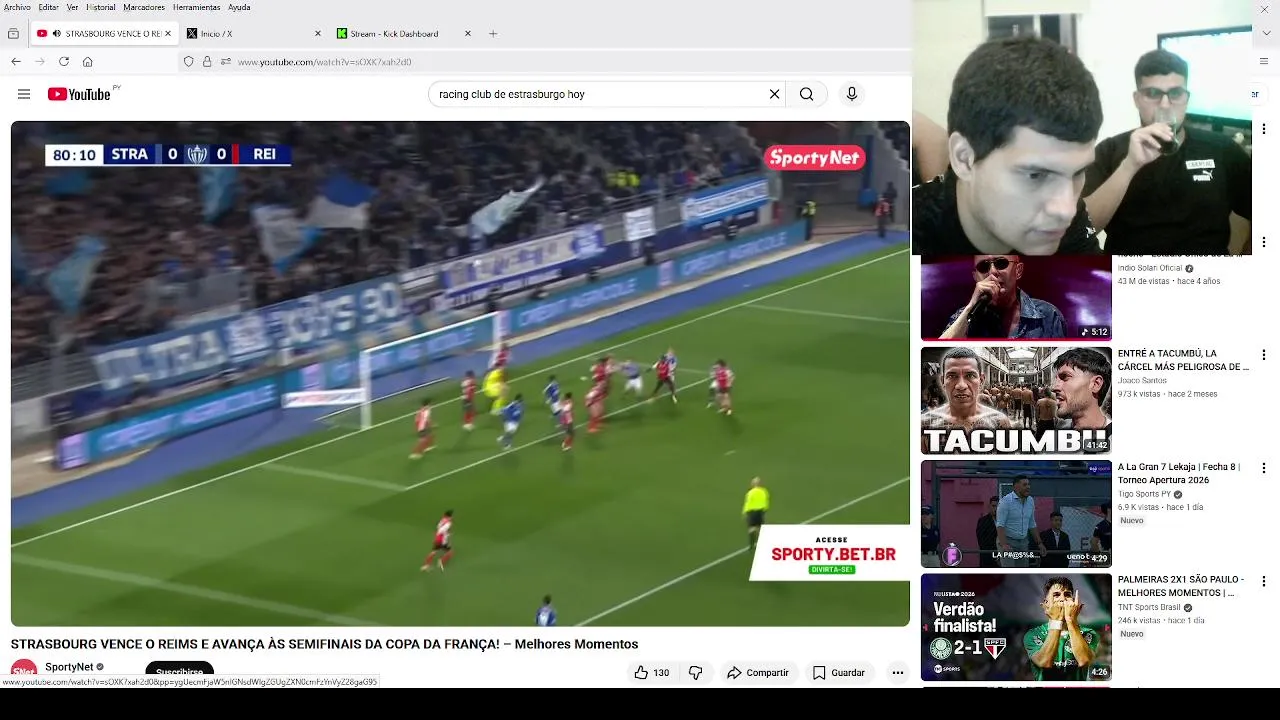Subscribe with the Suscribirse button
This screenshot has height=720, width=1280.
point(180,672)
